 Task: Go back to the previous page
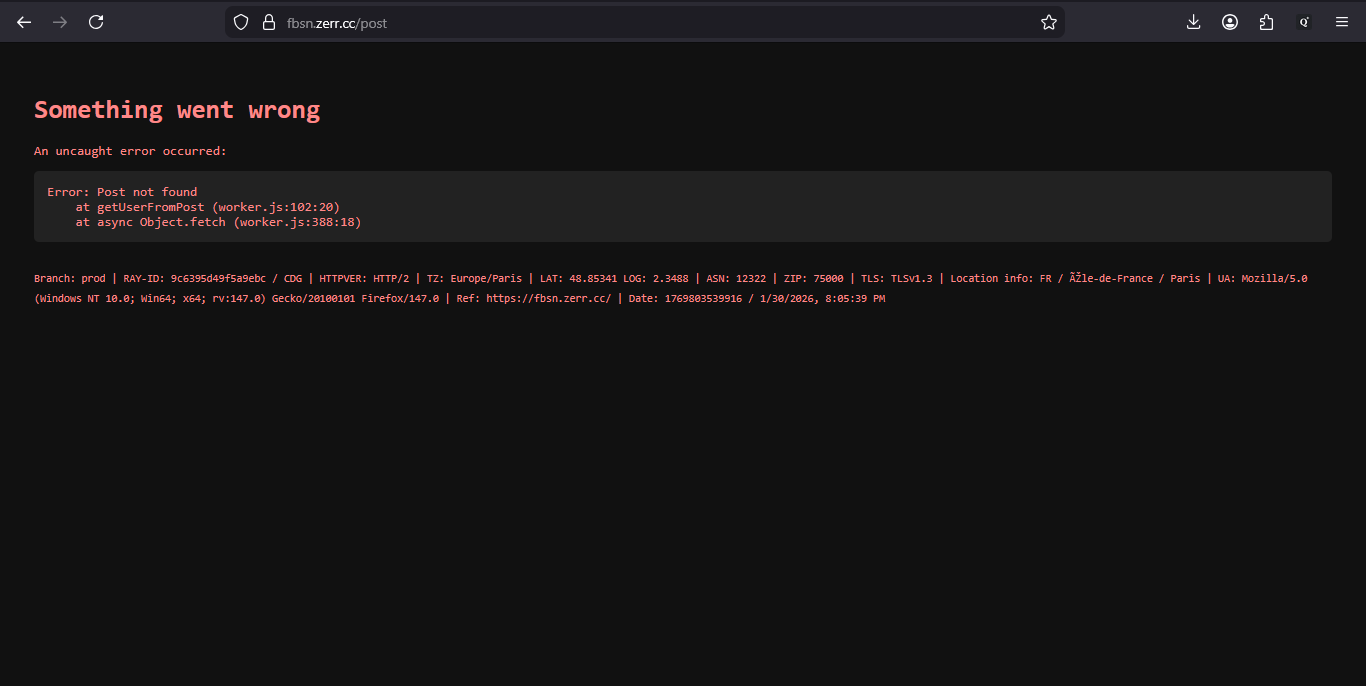point(24,22)
